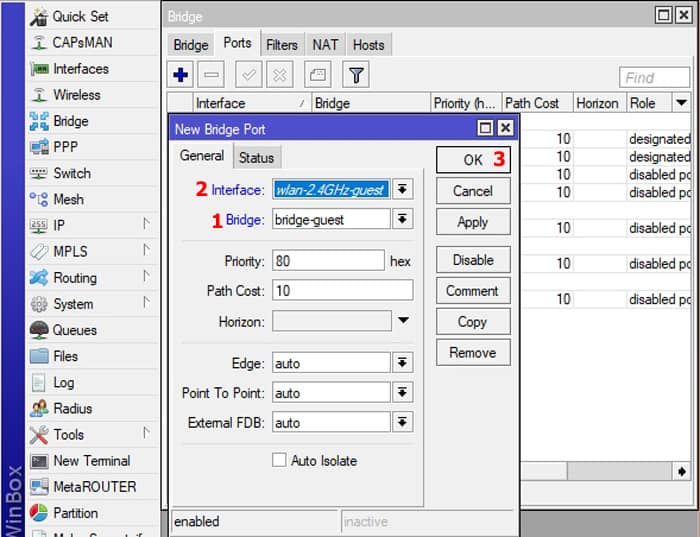Click the Apply button

point(473,222)
